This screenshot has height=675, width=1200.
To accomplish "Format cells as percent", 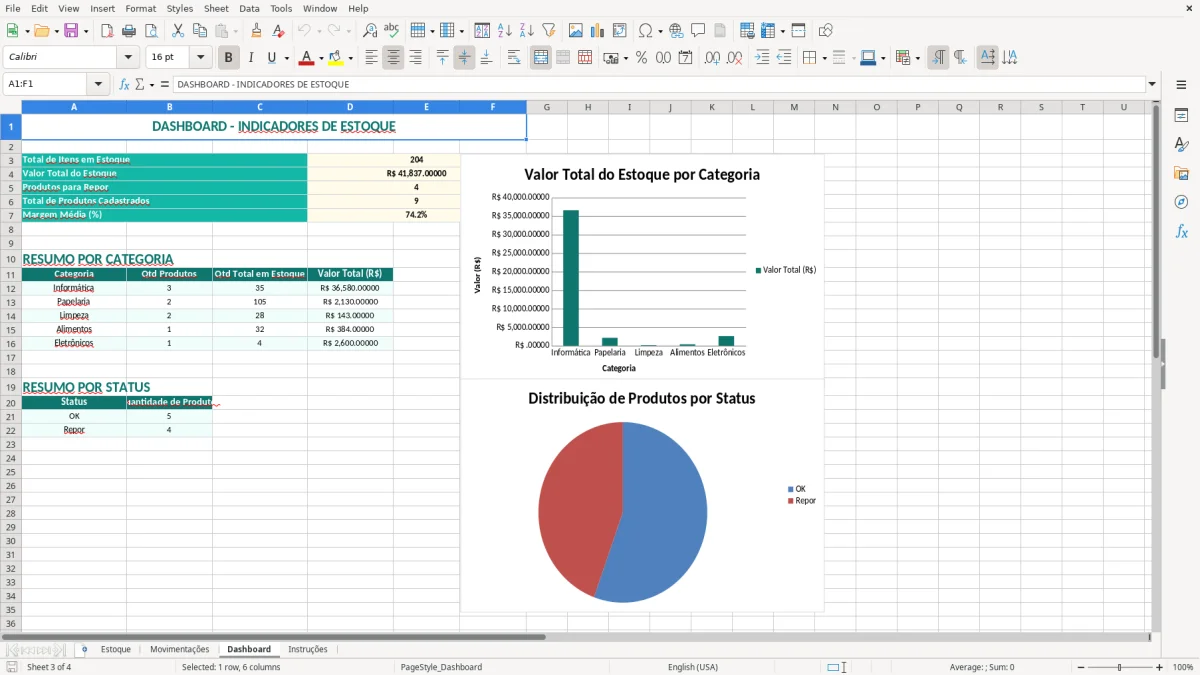I will point(642,58).
